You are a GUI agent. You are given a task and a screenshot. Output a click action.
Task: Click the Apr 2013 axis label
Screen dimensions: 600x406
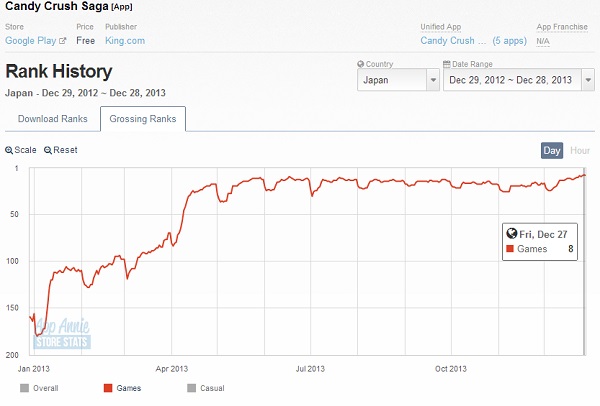(x=172, y=369)
